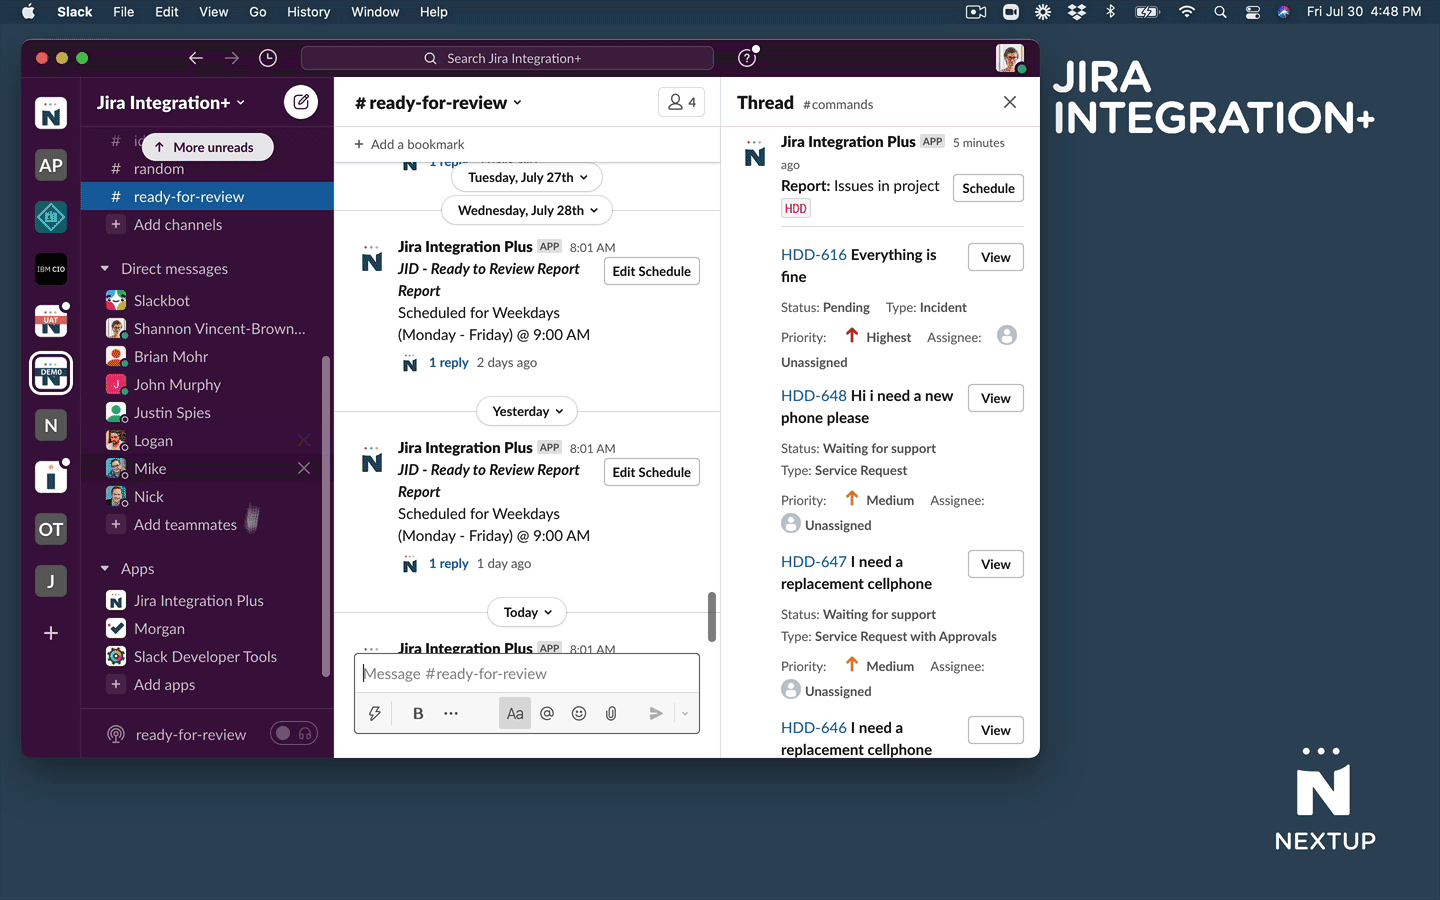
Task: Switch to the UAT workspace
Action: click(x=51, y=321)
